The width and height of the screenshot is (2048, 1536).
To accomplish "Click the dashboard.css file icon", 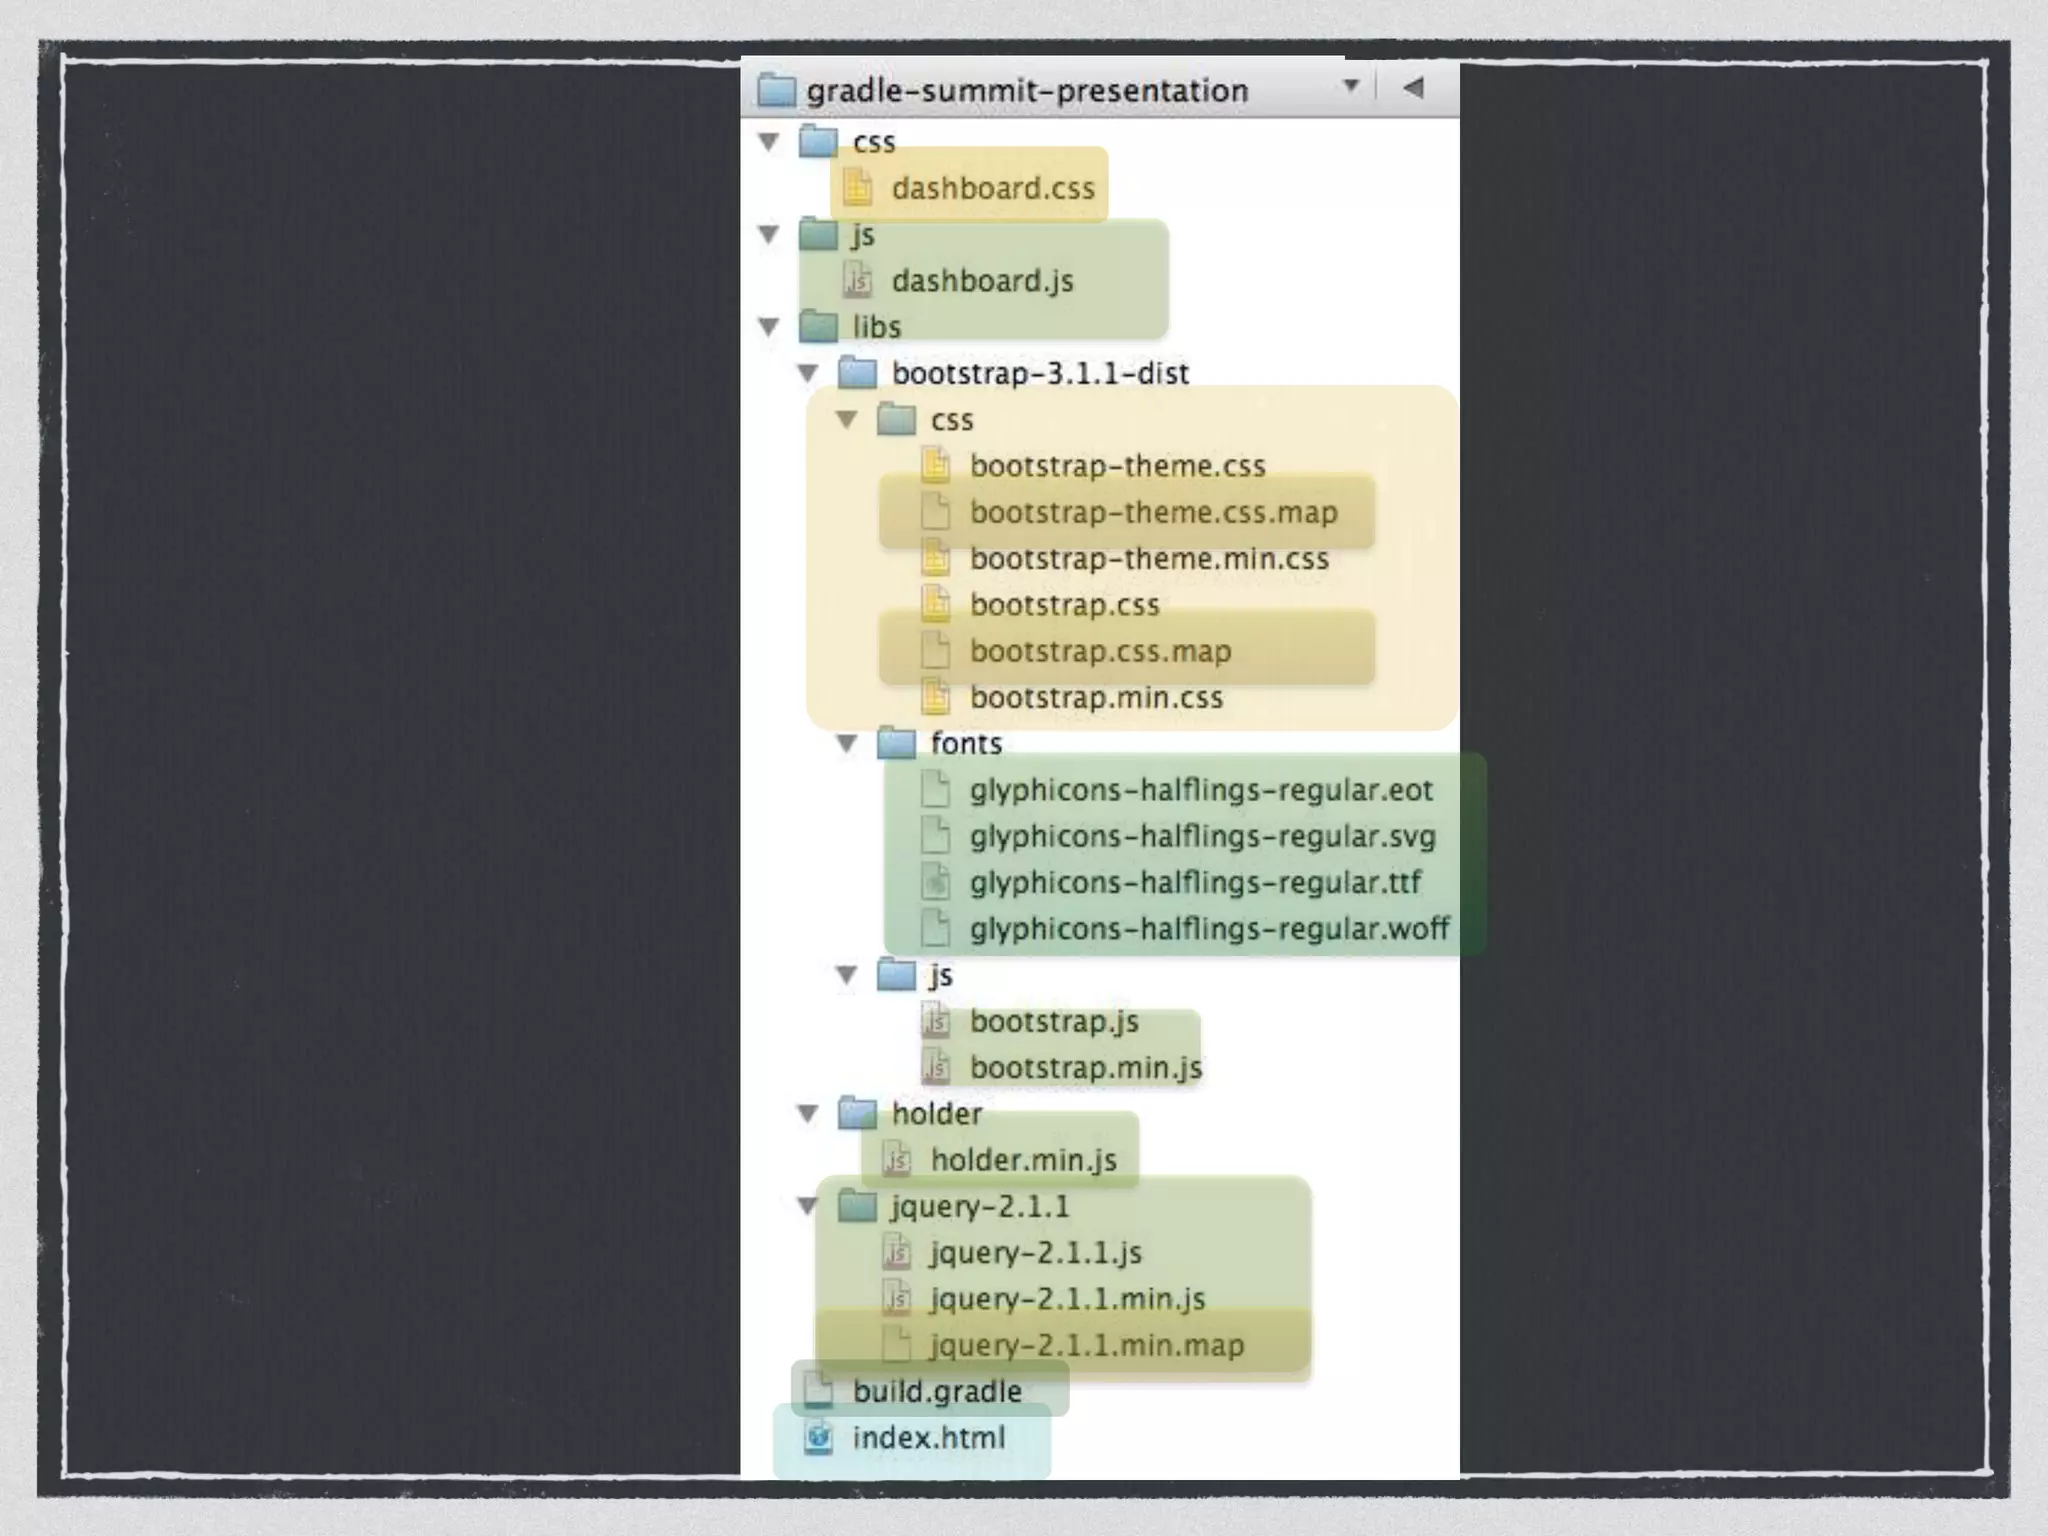I will tap(857, 187).
